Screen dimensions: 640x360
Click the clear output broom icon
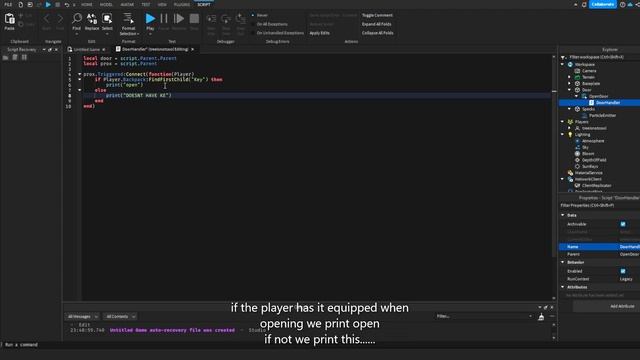(x=541, y=317)
